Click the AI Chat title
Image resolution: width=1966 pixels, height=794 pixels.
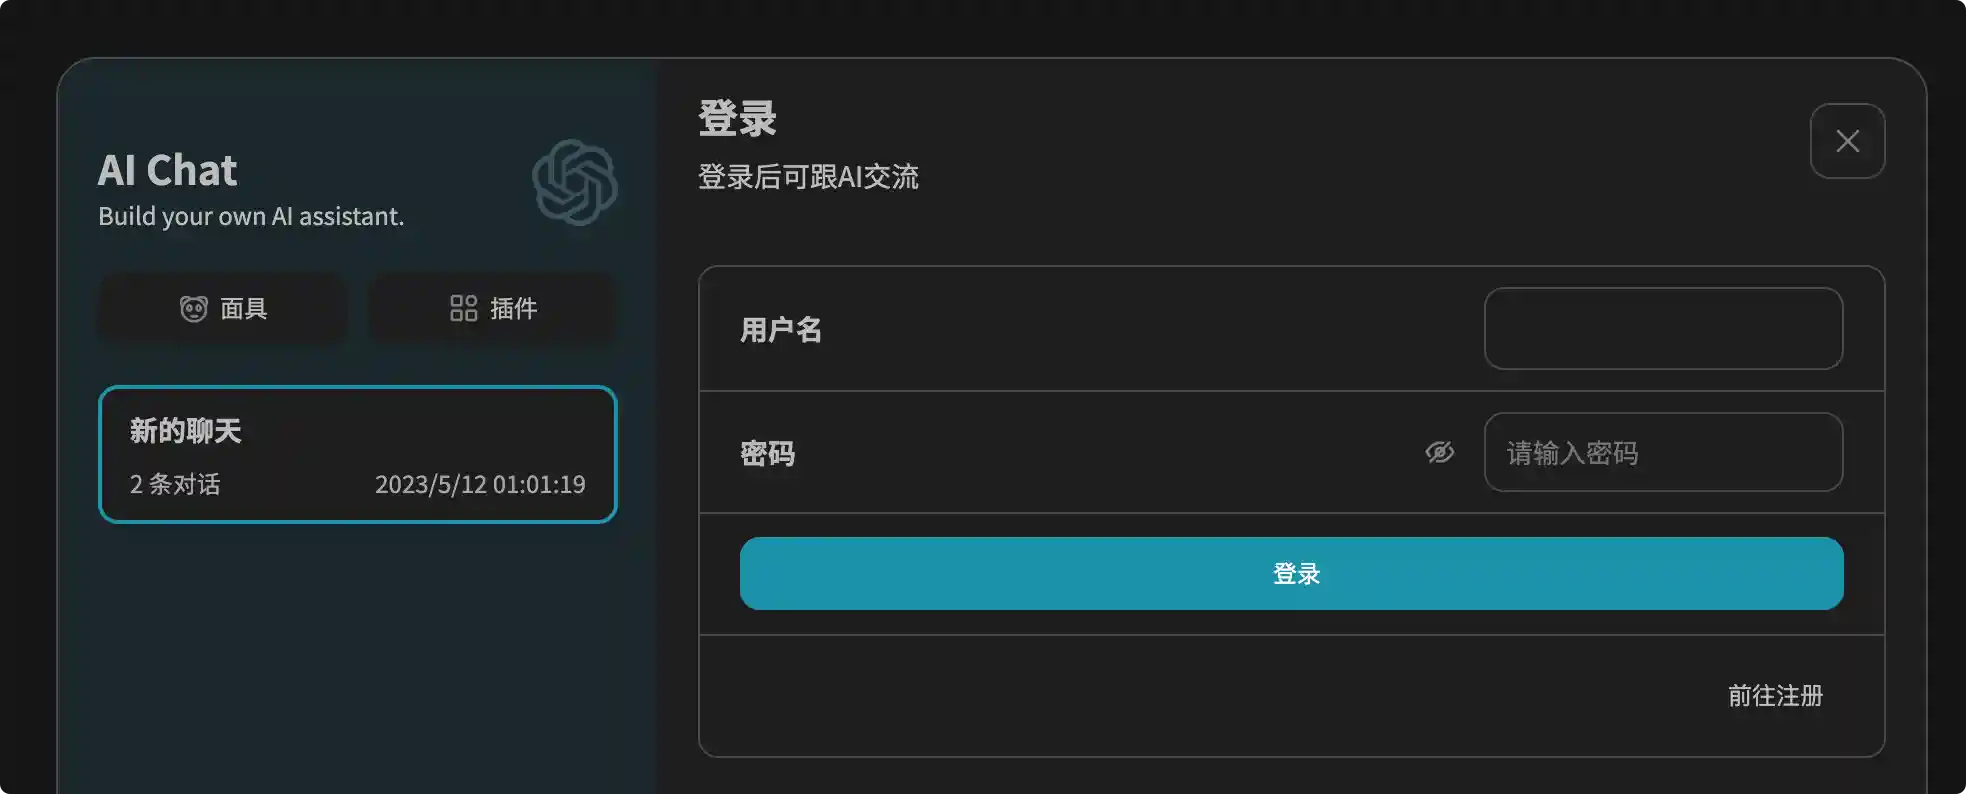click(167, 170)
